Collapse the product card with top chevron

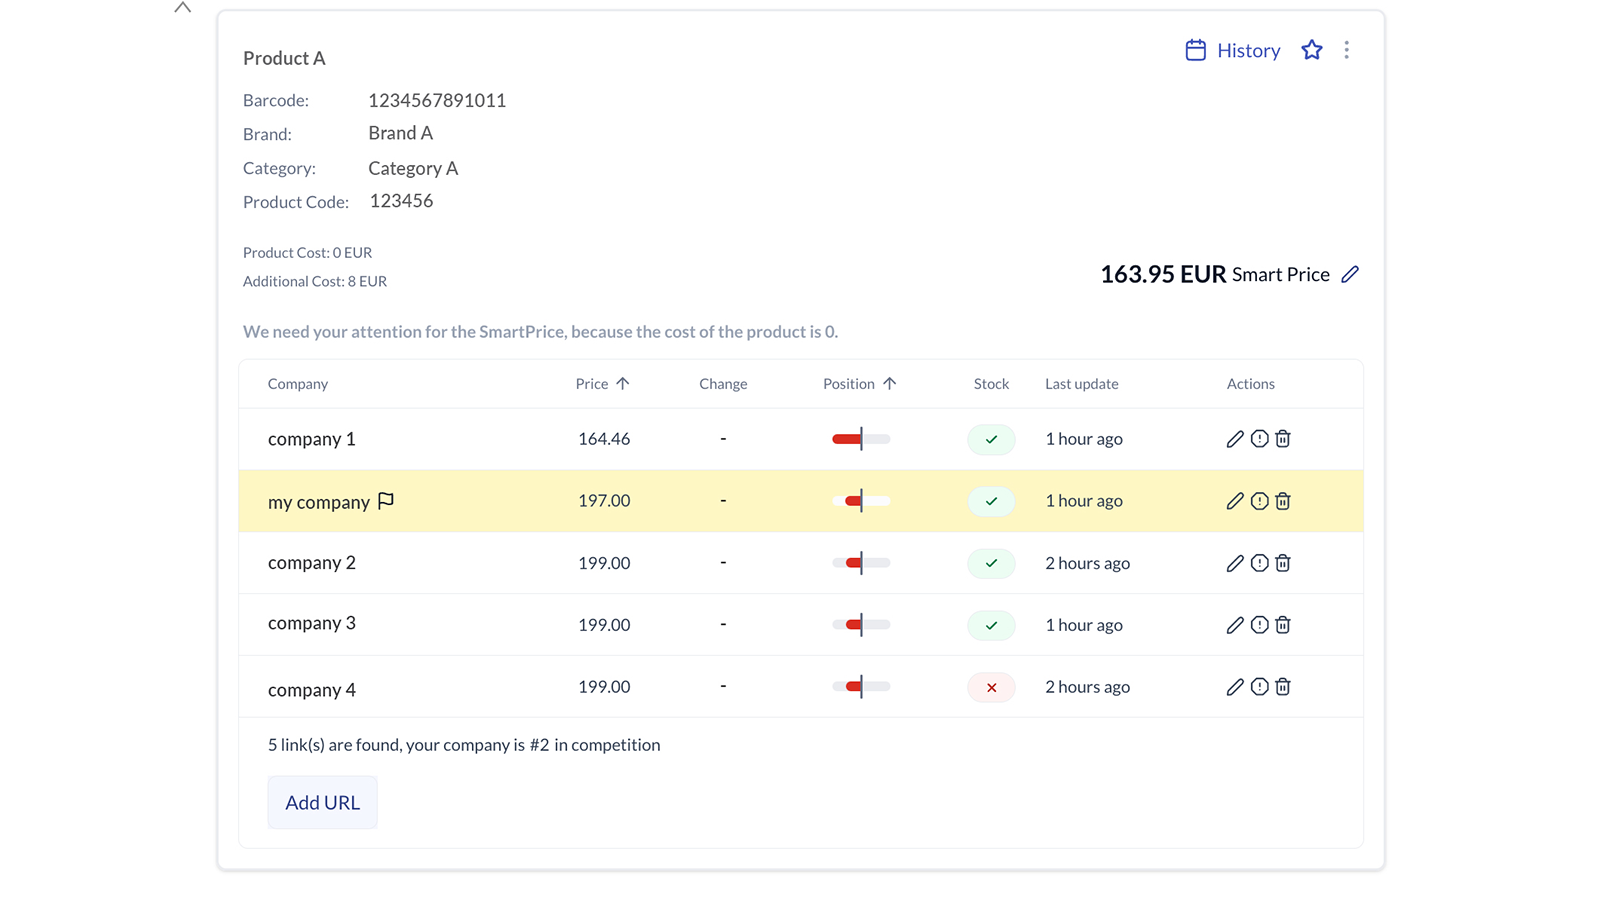(182, 8)
